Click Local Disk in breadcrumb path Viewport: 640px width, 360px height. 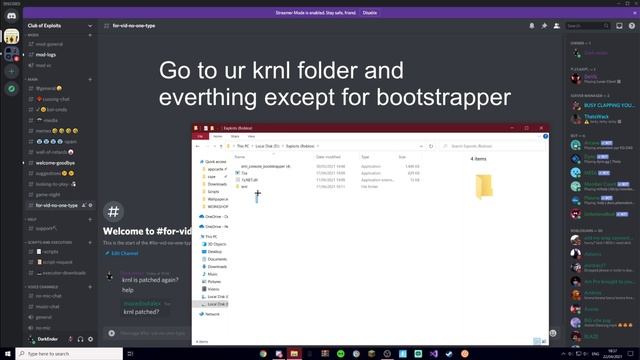267,146
